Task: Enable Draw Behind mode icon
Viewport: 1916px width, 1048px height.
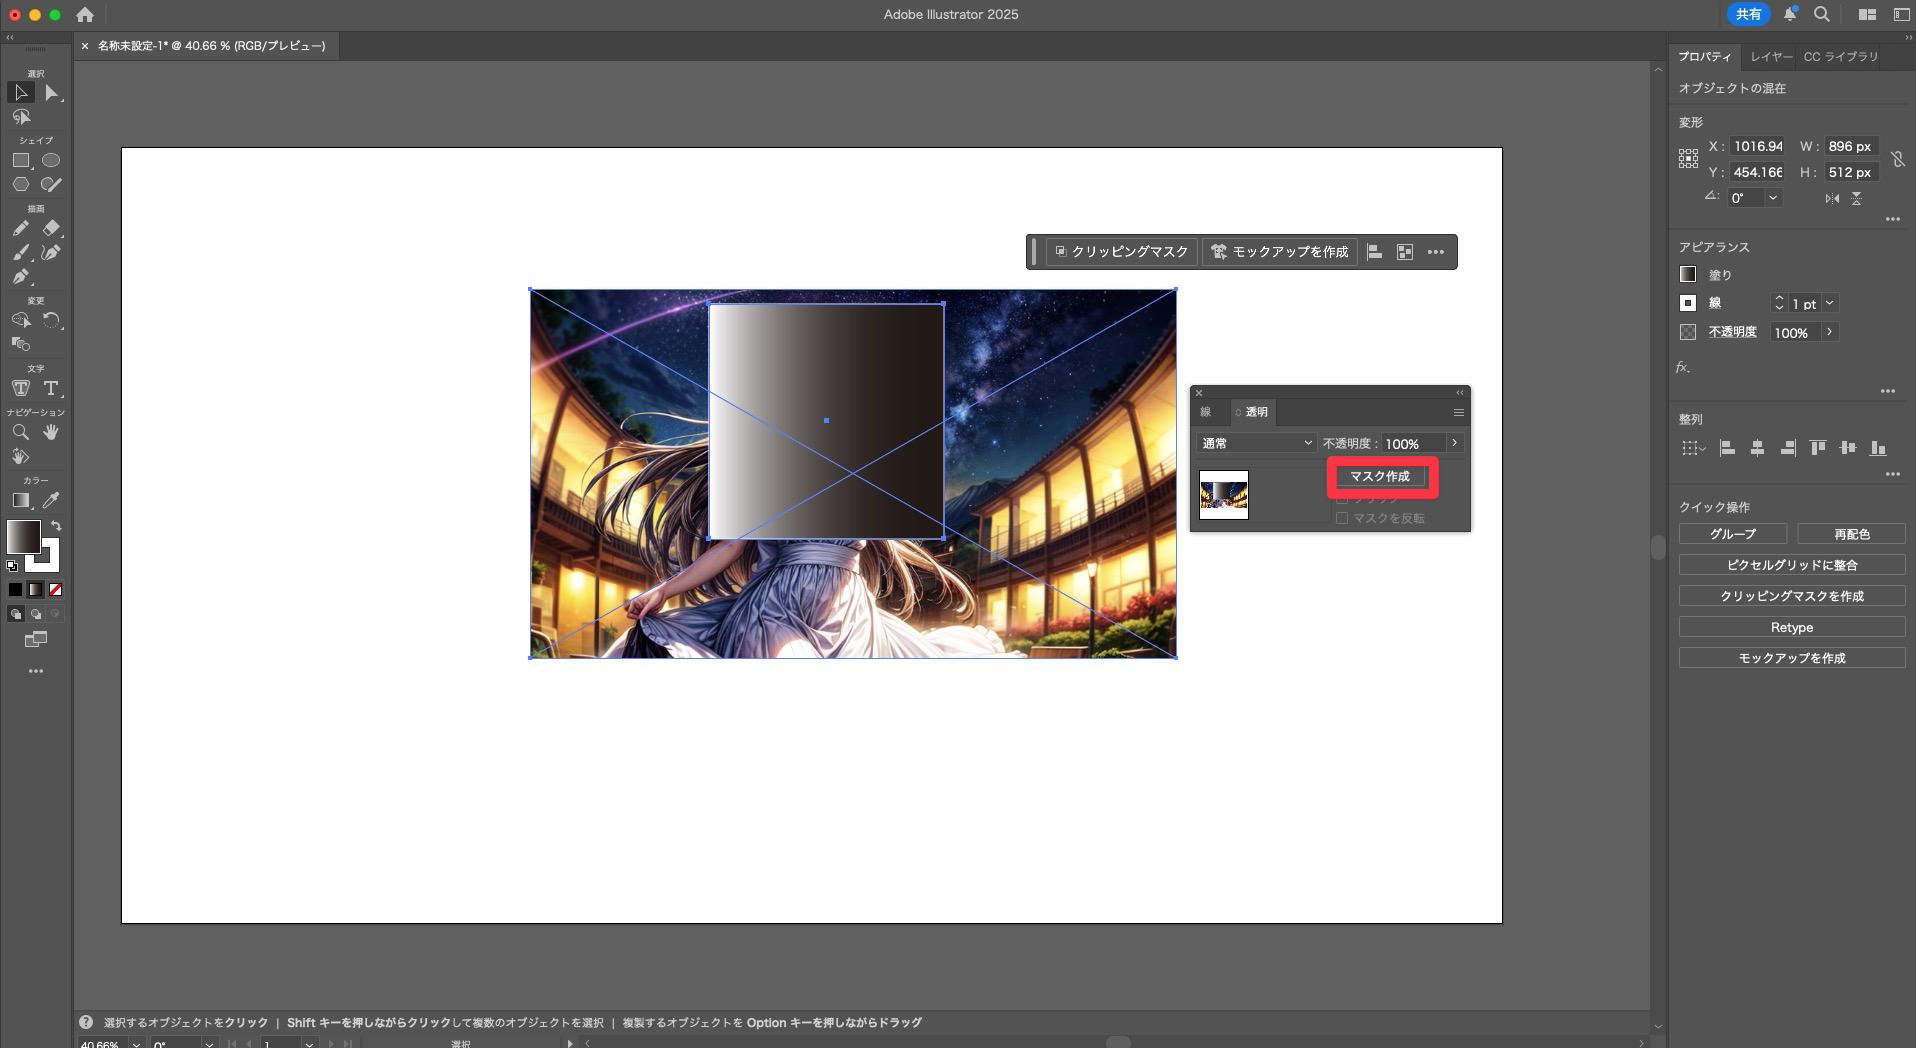Action: (x=35, y=614)
